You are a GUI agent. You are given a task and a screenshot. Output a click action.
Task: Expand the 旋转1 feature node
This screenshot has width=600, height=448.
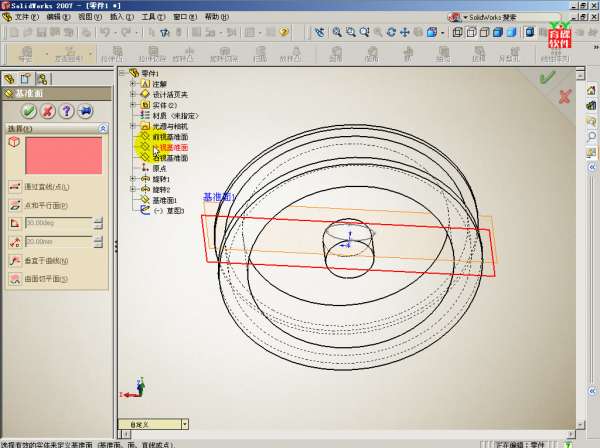click(132, 179)
